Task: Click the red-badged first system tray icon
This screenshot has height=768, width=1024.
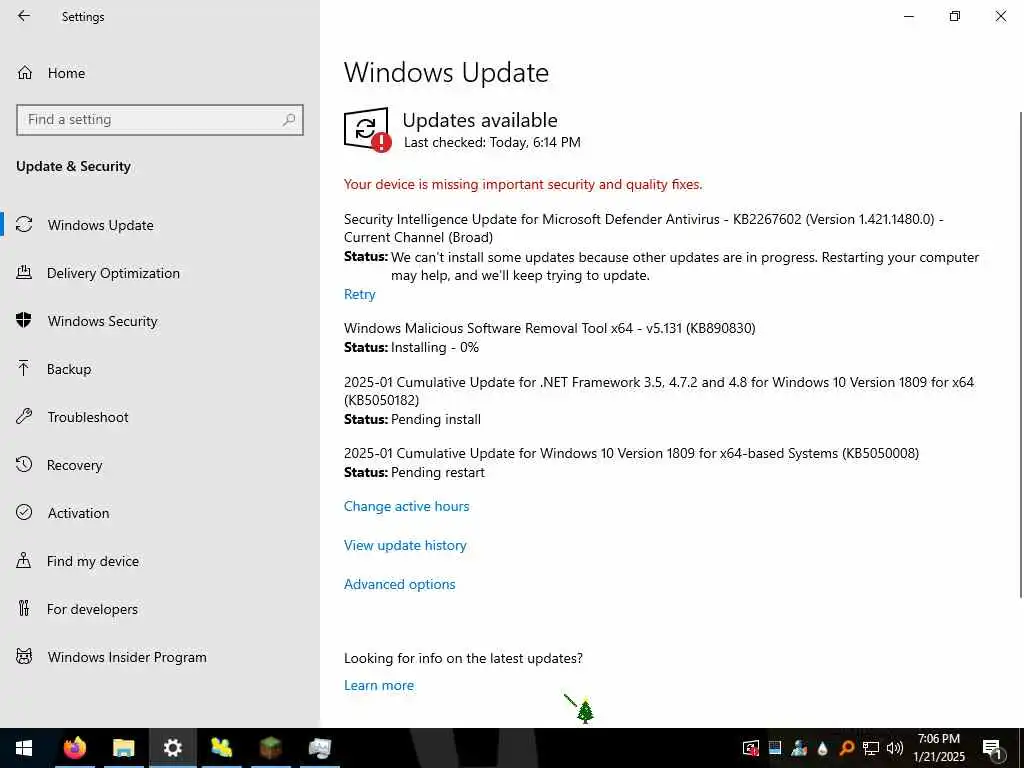Action: 751,748
